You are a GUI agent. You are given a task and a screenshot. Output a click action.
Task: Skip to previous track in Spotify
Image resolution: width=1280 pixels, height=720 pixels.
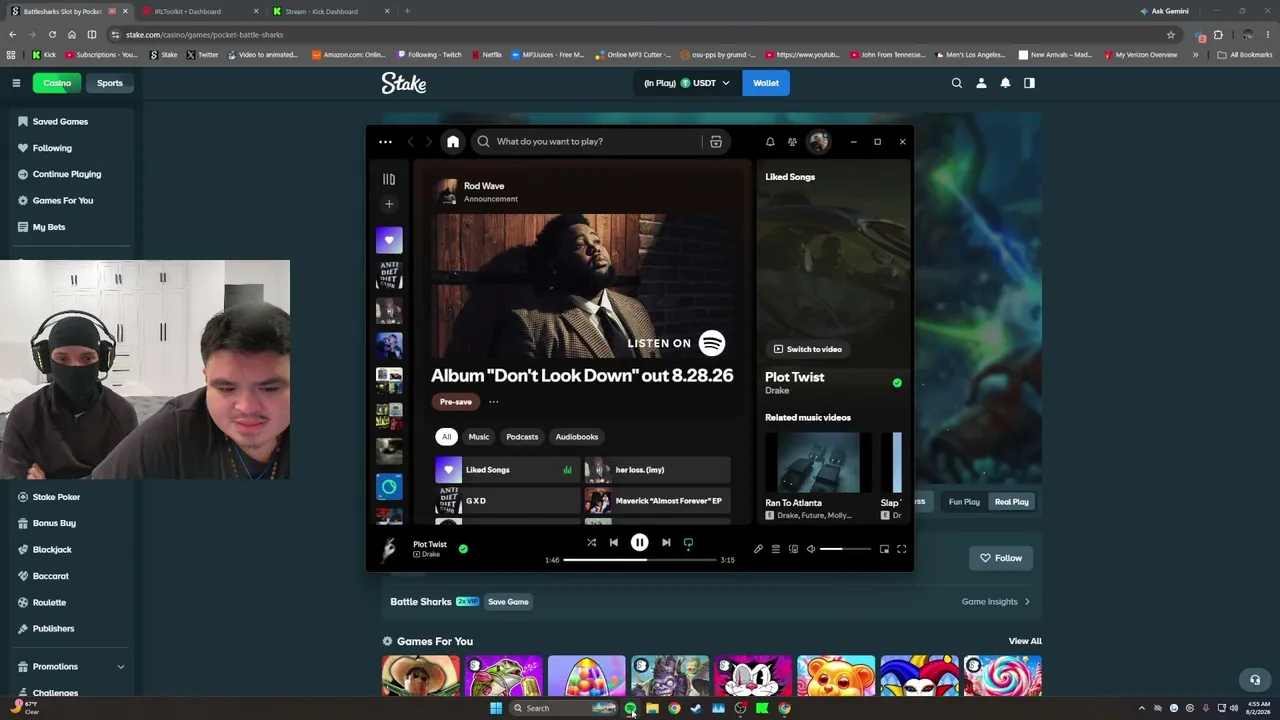click(614, 543)
